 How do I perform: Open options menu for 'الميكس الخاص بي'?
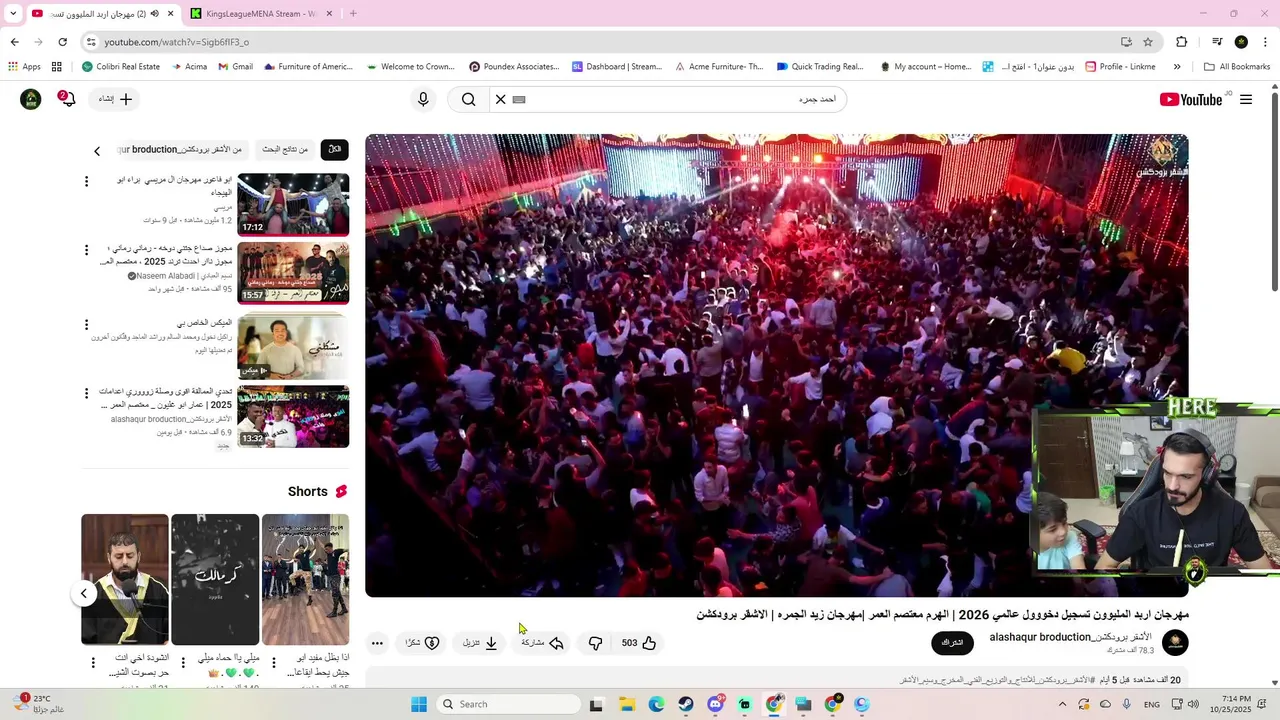point(86,325)
